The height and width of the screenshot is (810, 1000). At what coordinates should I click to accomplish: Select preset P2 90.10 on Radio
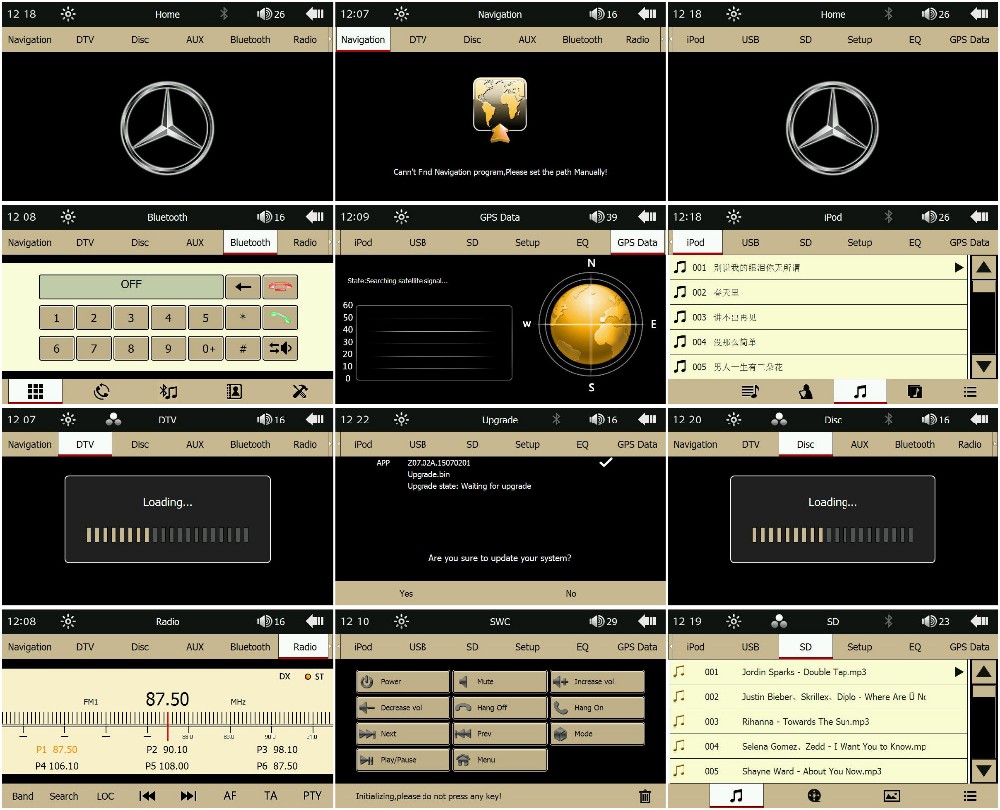pyautogui.click(x=167, y=749)
